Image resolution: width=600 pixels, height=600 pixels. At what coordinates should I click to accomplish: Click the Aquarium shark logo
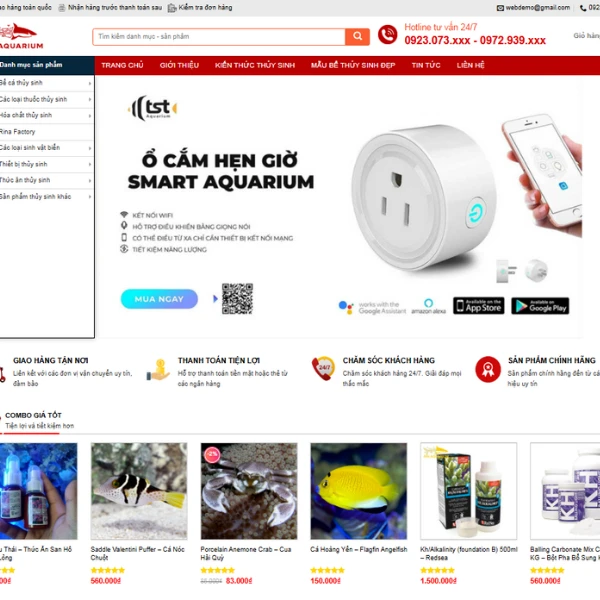tap(21, 36)
